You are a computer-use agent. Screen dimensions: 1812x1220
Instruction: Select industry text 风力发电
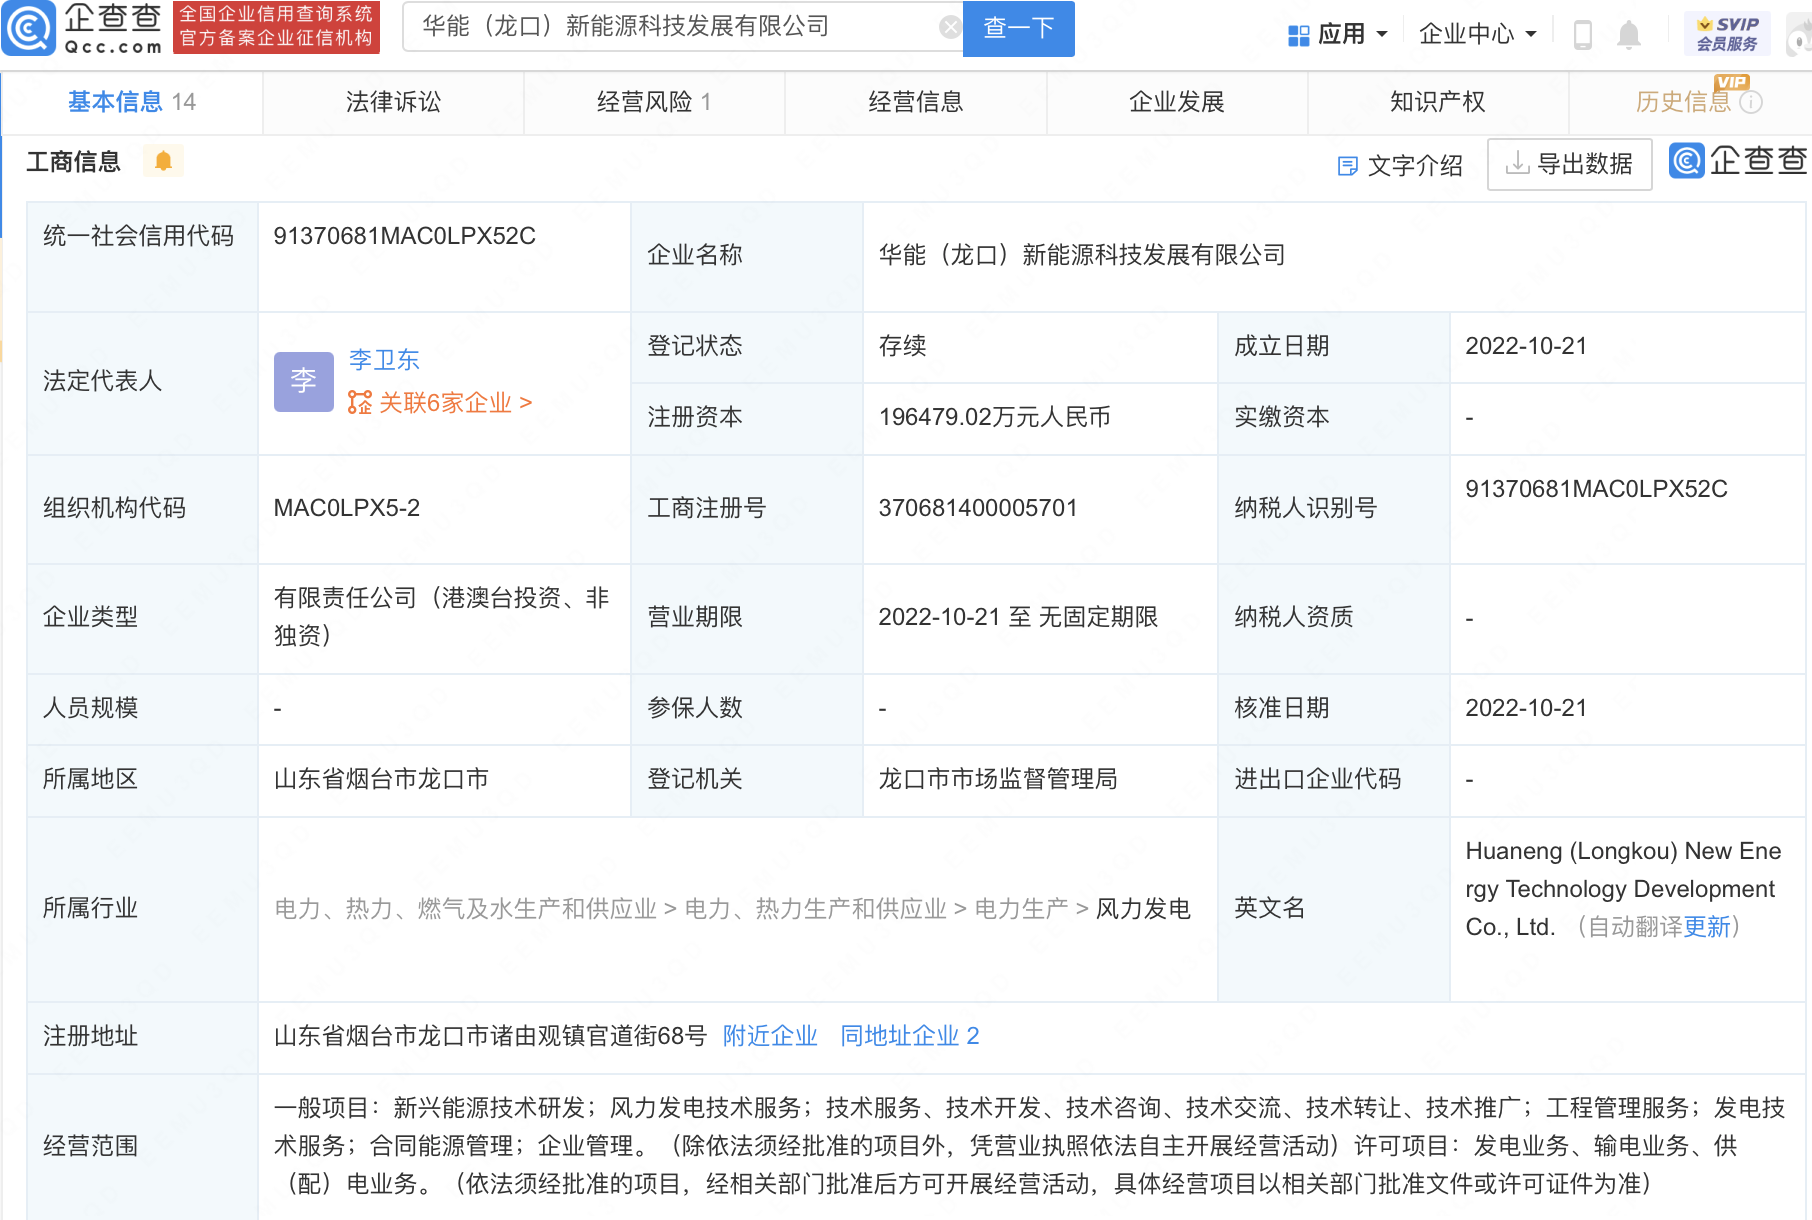[x=1143, y=909]
